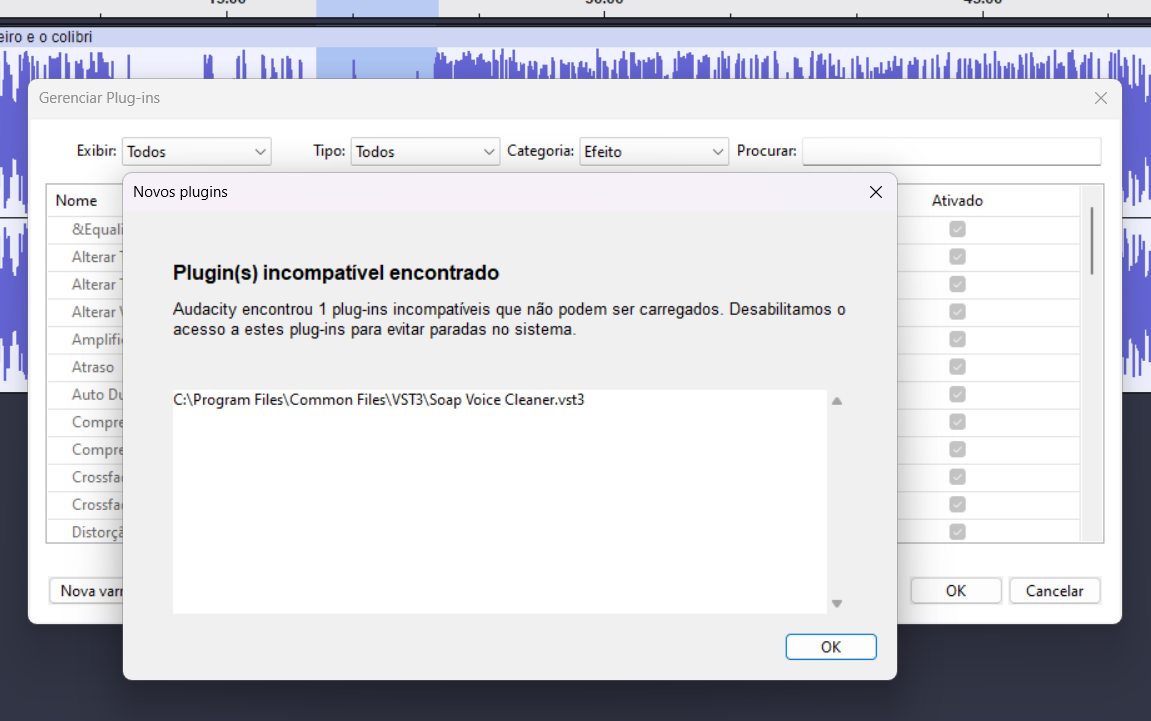Open the Exibir dropdown
The width and height of the screenshot is (1151, 721).
[197, 152]
